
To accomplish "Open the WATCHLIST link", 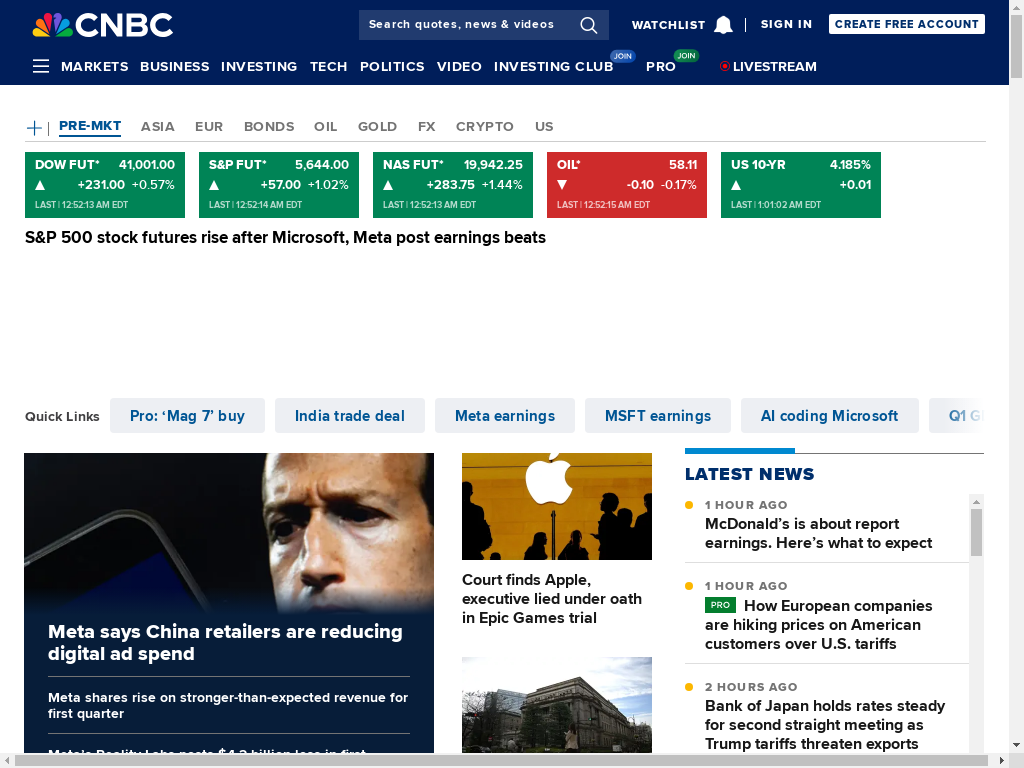I will tap(668, 25).
